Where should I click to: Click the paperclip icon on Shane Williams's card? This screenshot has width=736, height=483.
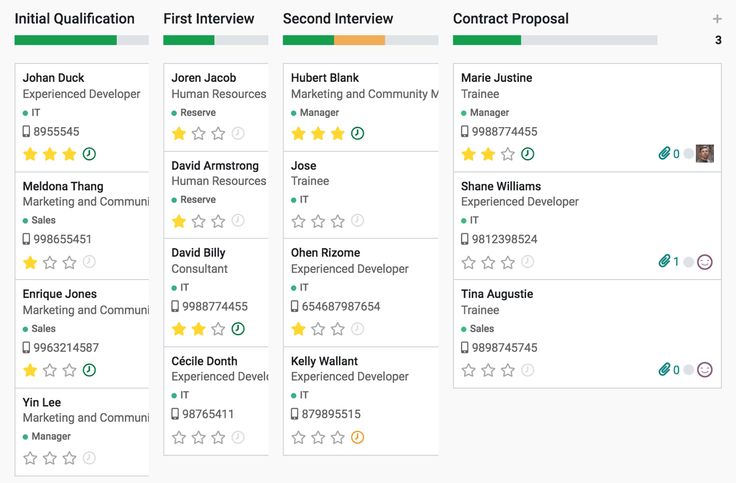click(664, 262)
